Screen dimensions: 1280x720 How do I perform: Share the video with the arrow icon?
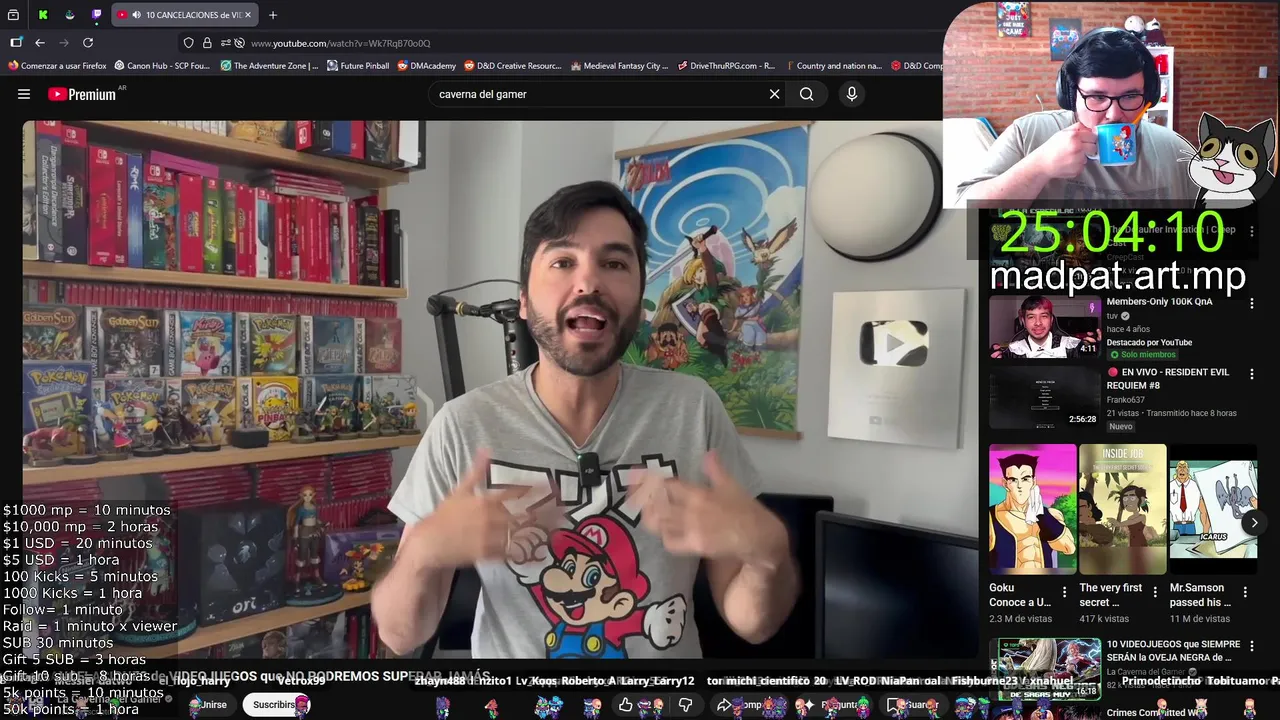click(x=724, y=705)
